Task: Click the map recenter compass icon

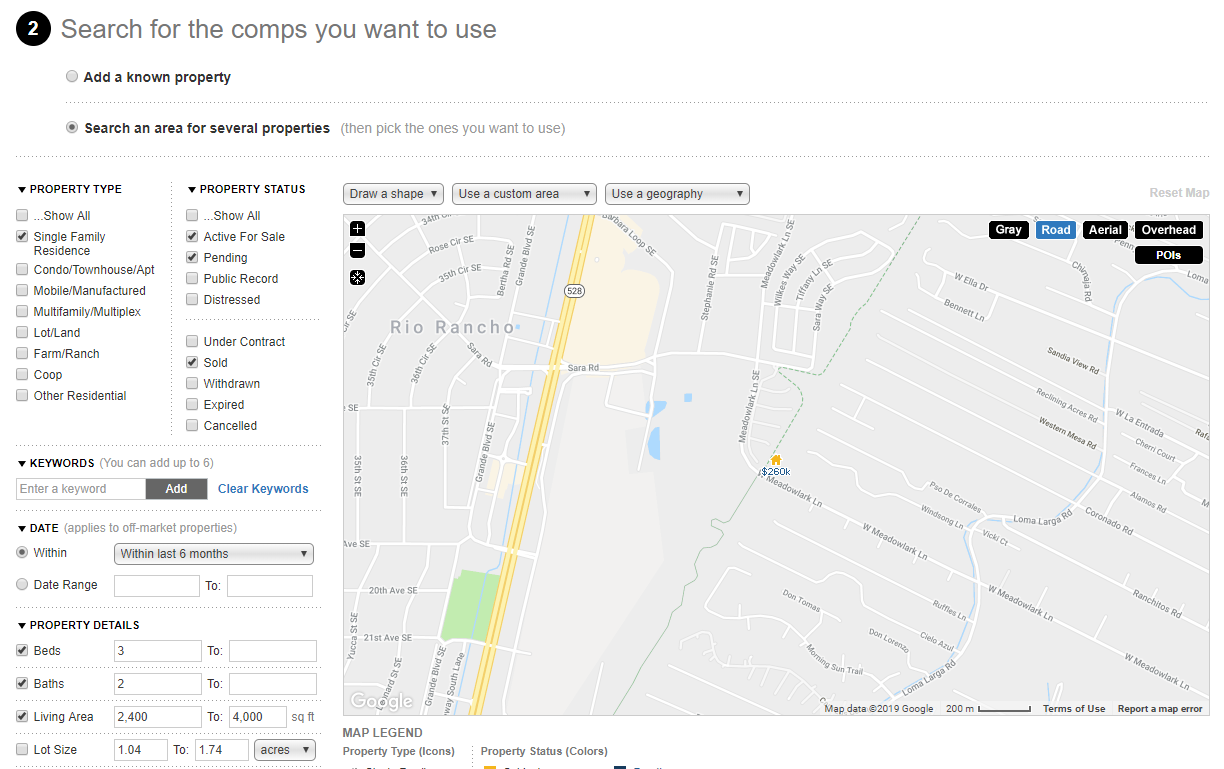Action: tap(358, 277)
